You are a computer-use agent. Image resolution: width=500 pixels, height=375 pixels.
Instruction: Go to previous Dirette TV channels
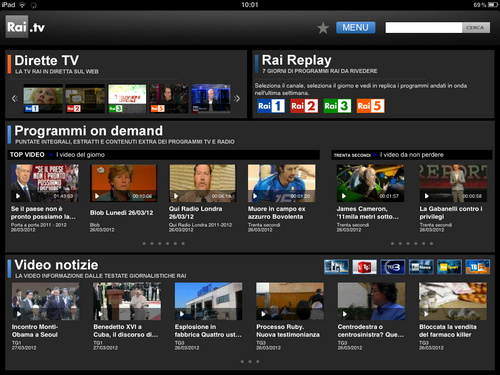click(15, 99)
